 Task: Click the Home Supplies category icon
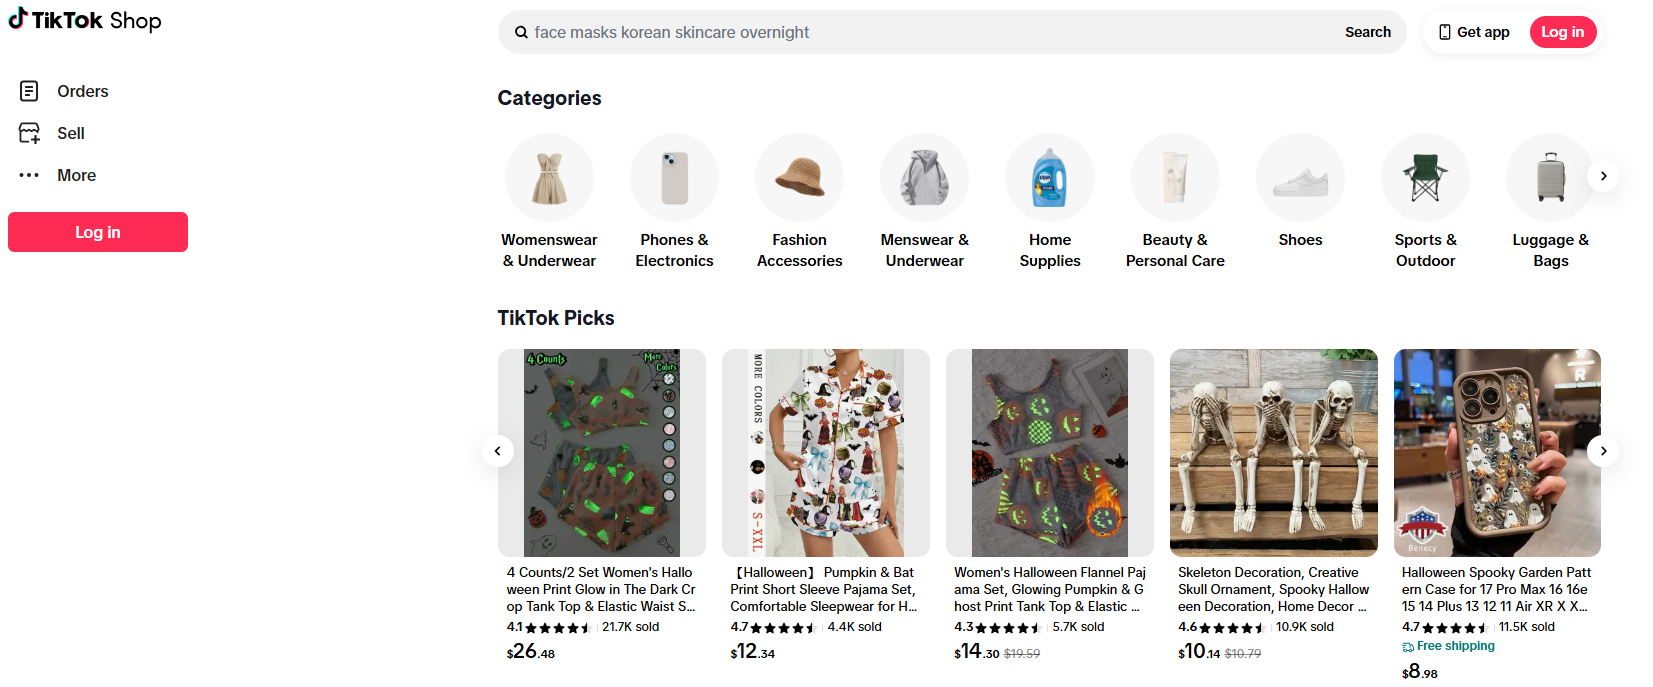coord(1049,177)
